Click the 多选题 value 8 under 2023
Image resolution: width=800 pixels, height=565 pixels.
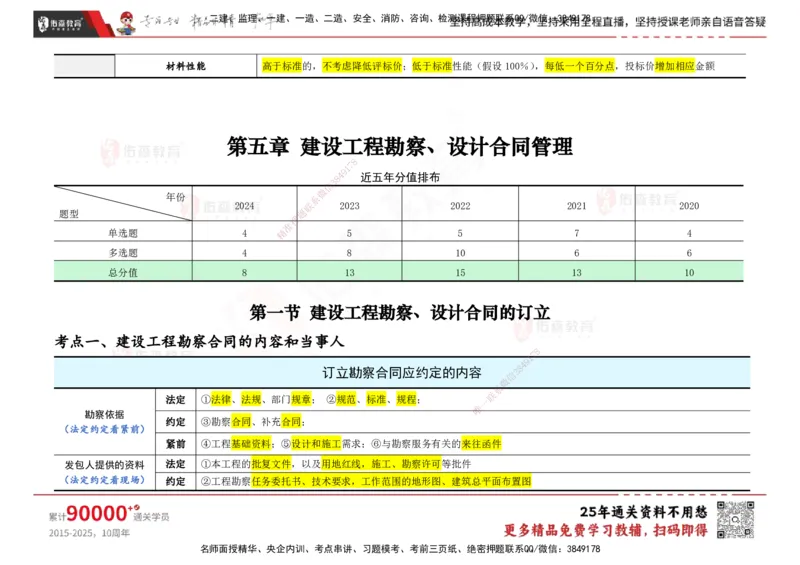[x=349, y=253]
